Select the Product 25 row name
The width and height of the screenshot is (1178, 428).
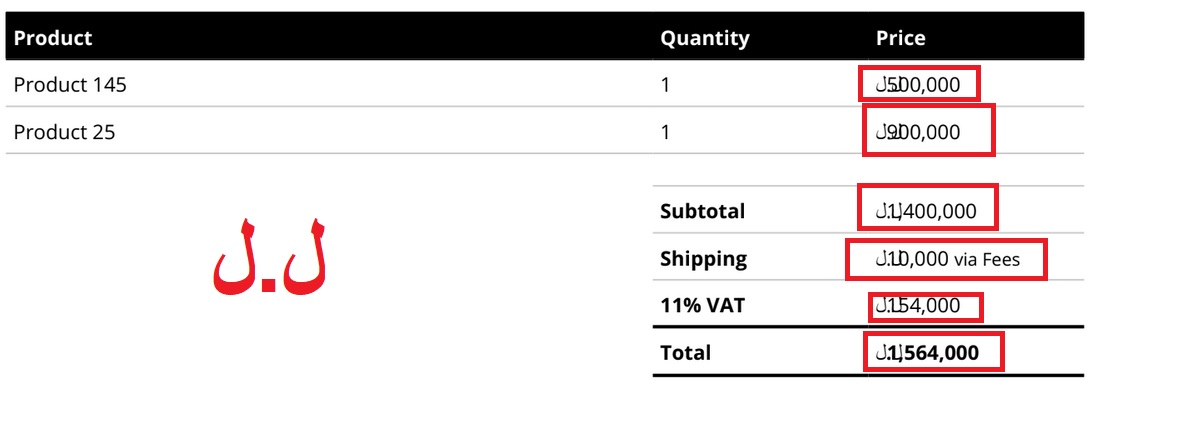[x=65, y=132]
